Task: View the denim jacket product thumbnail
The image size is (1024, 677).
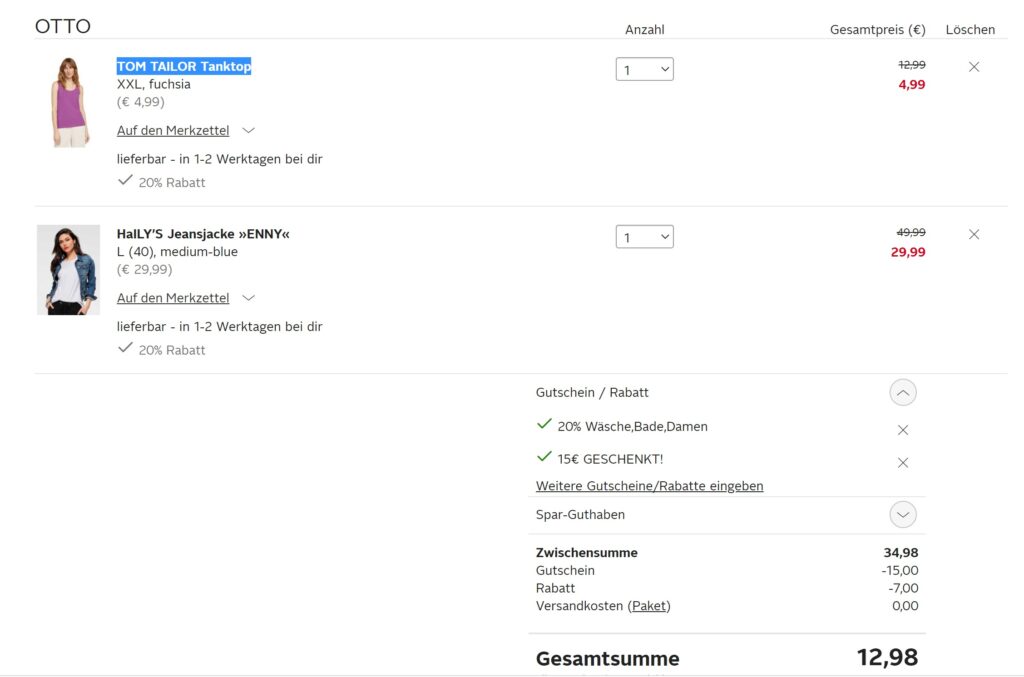Action: [69, 270]
